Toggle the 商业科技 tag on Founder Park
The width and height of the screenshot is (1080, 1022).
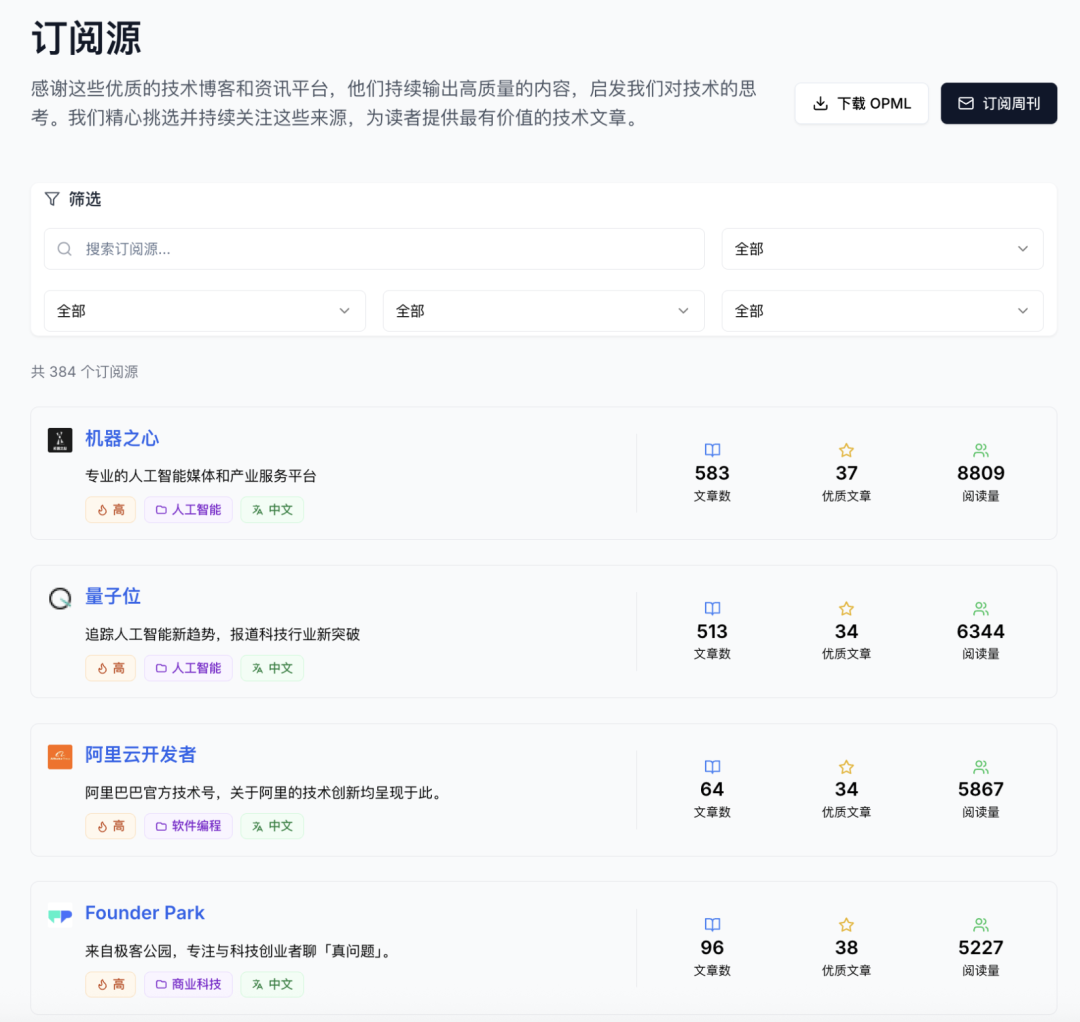(x=188, y=984)
